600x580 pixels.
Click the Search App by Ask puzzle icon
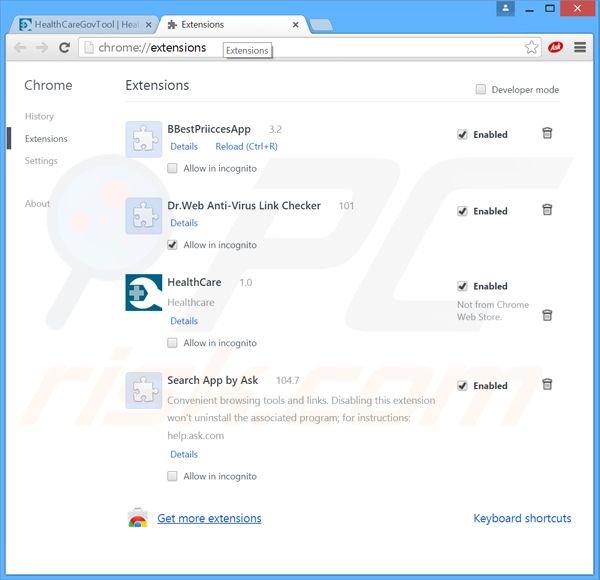(x=144, y=390)
